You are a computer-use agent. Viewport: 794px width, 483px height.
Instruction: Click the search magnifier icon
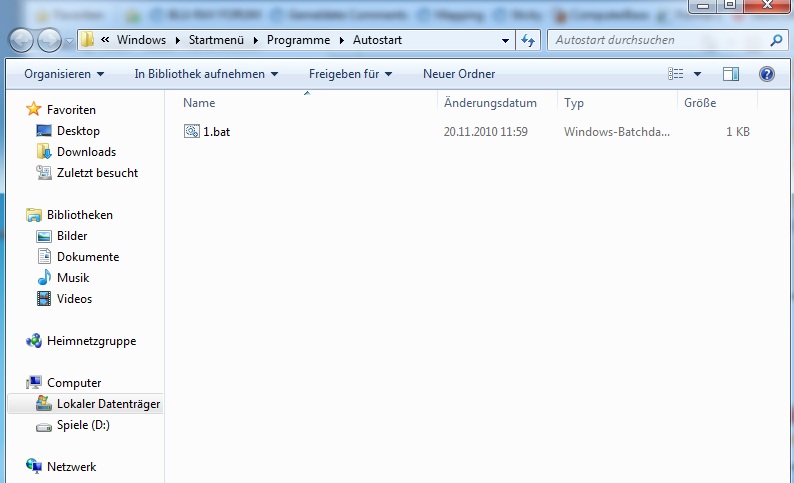[x=776, y=41]
